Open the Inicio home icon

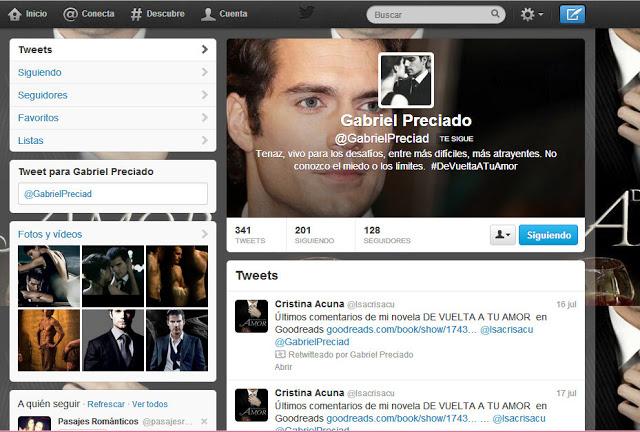[x=15, y=14]
